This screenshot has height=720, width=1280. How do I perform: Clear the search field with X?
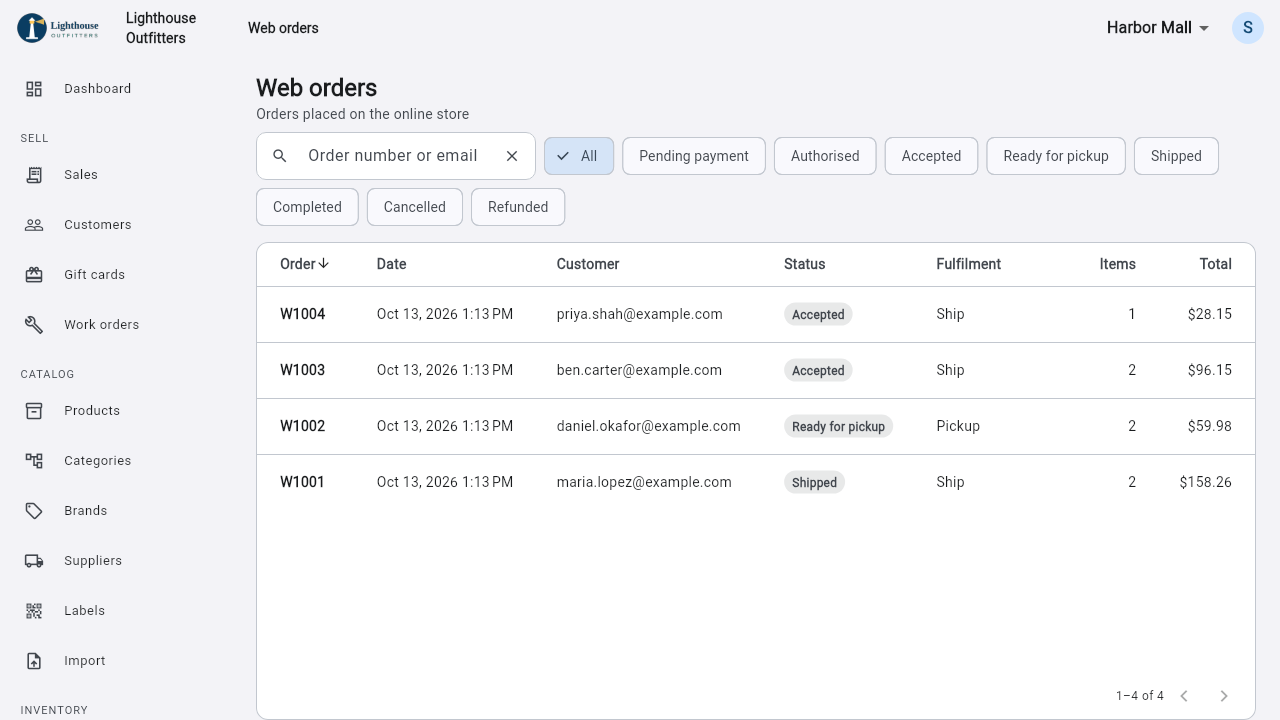[x=512, y=156]
